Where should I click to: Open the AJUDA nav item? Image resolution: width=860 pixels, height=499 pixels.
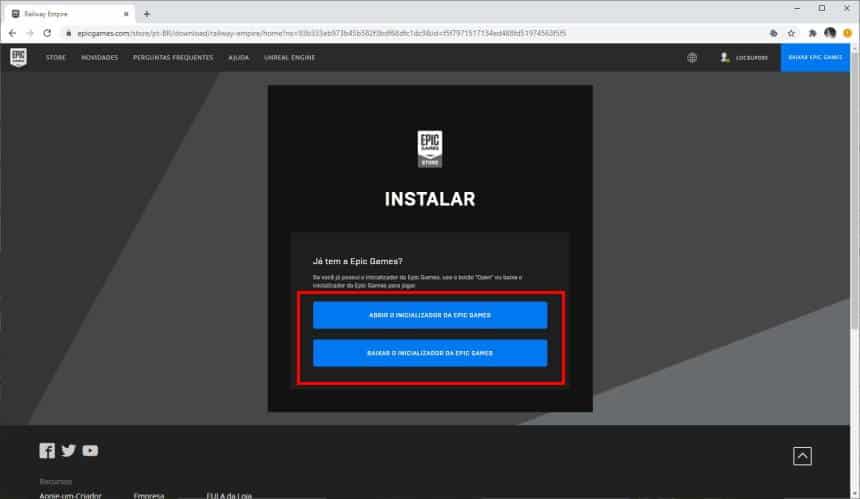point(239,58)
